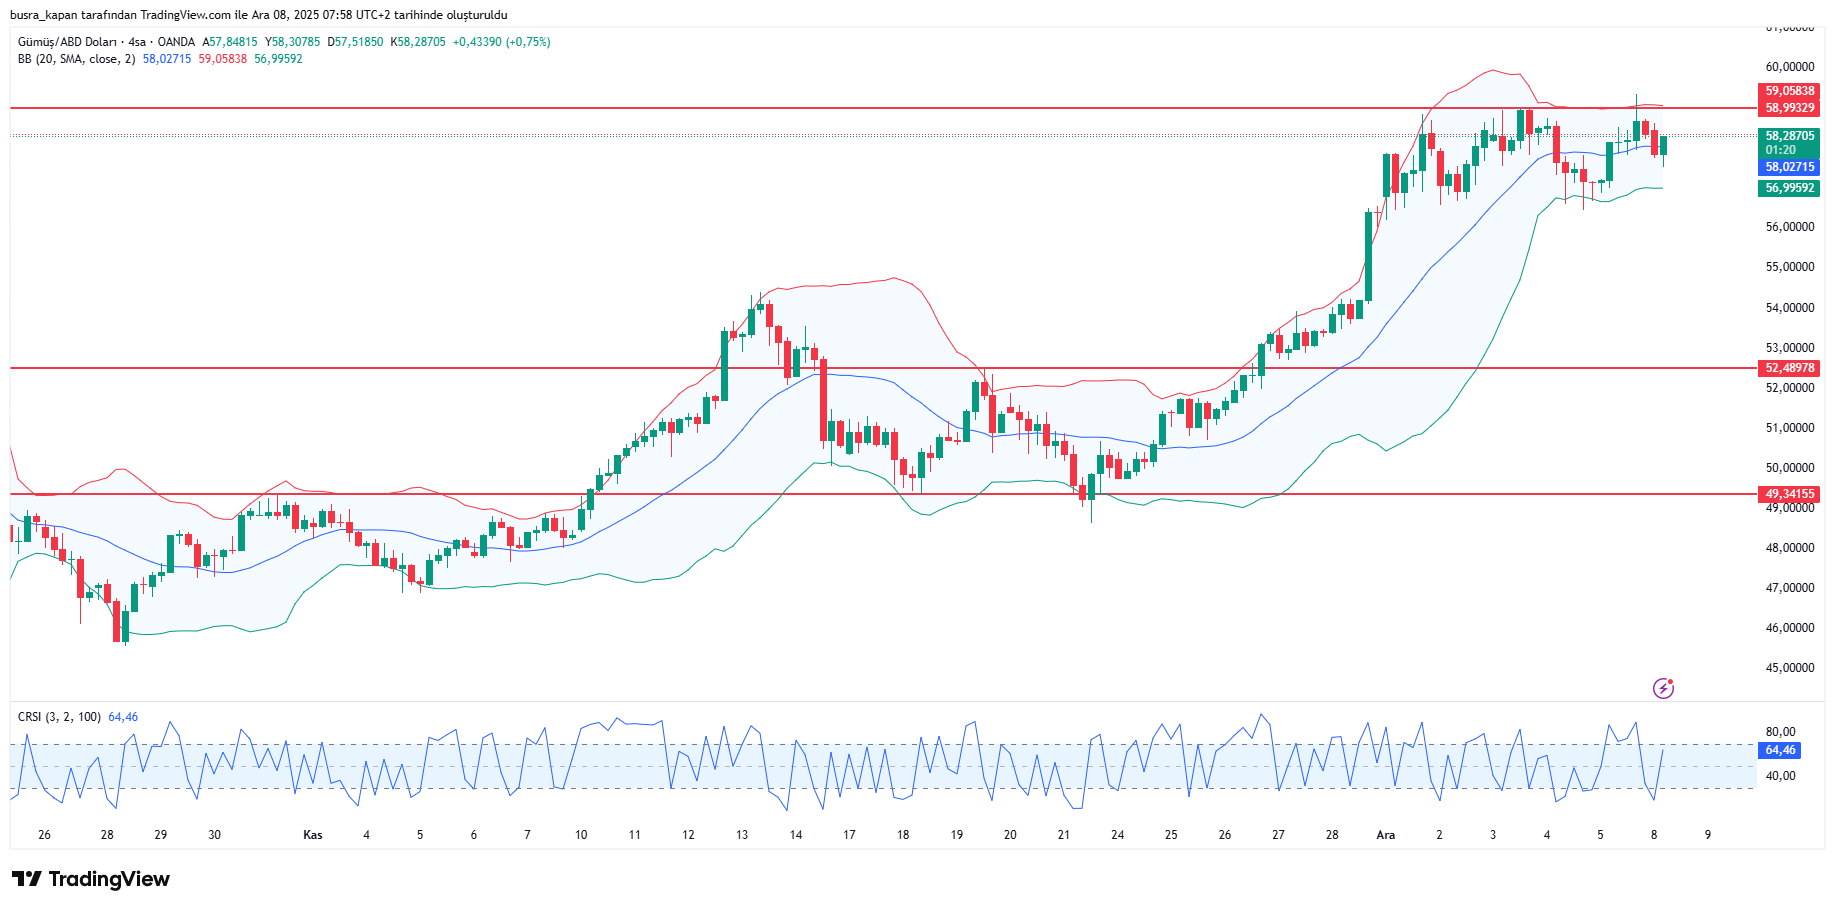The image size is (1835, 909).
Task: Open the BB (20, SMA, close, 2) indicator legend
Action: [x=76, y=59]
